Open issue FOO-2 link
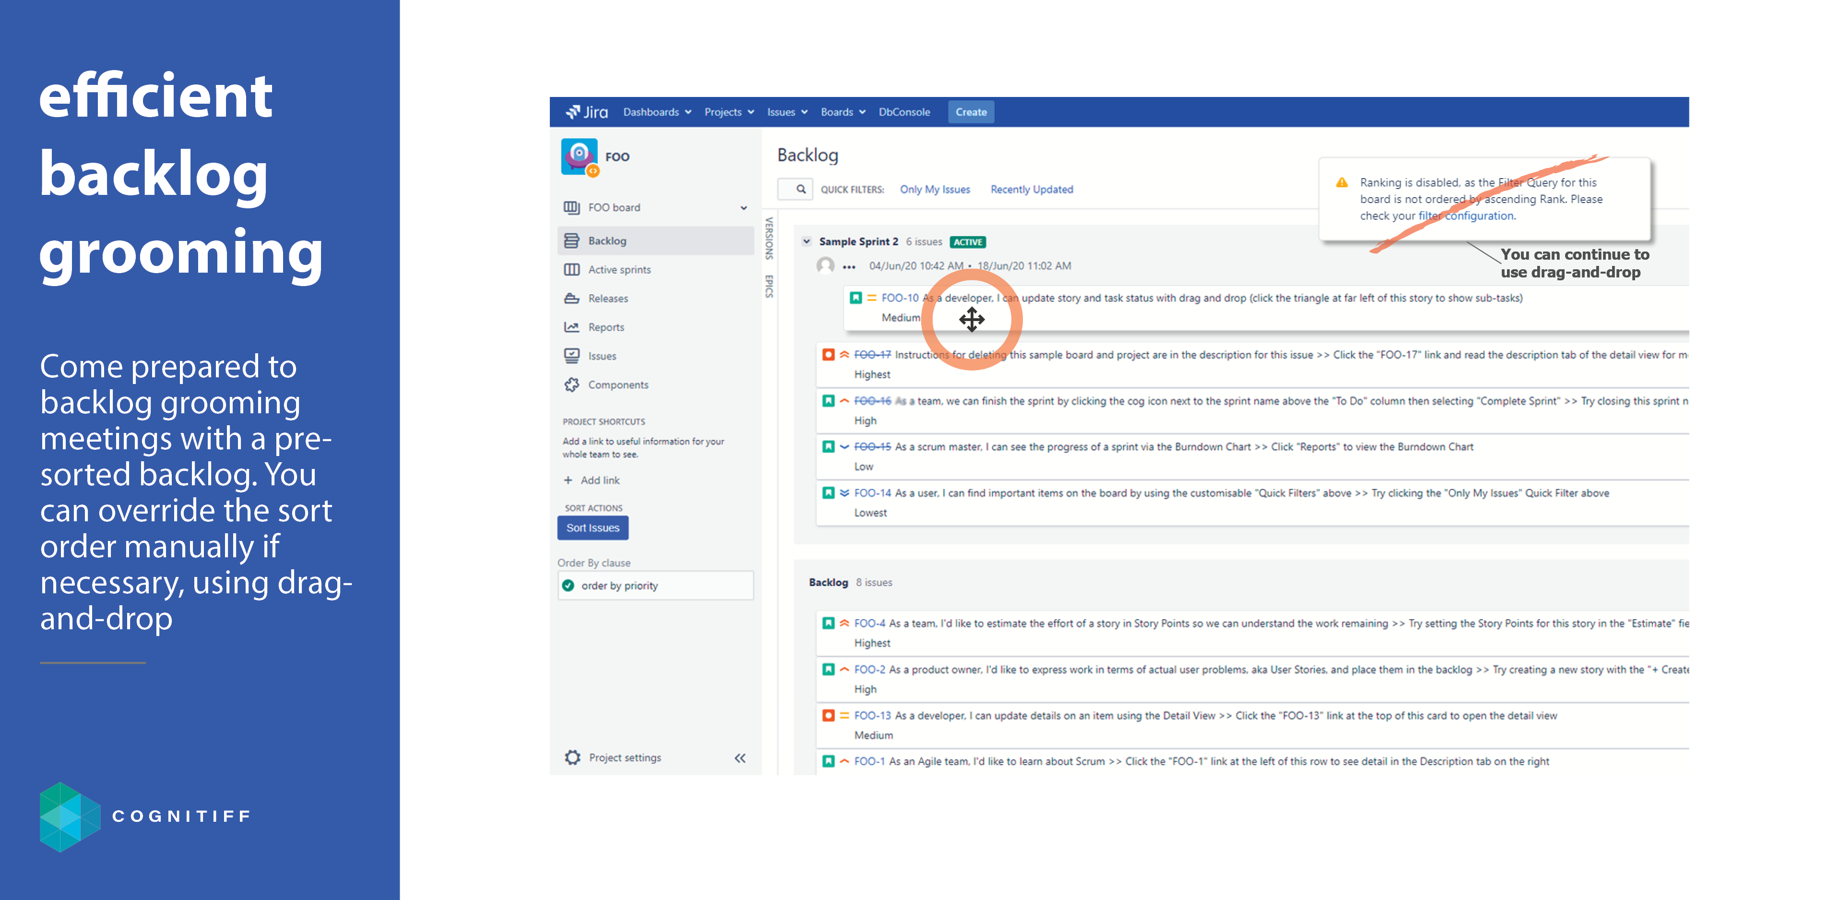Screen dimensions: 1839x900 (870, 670)
